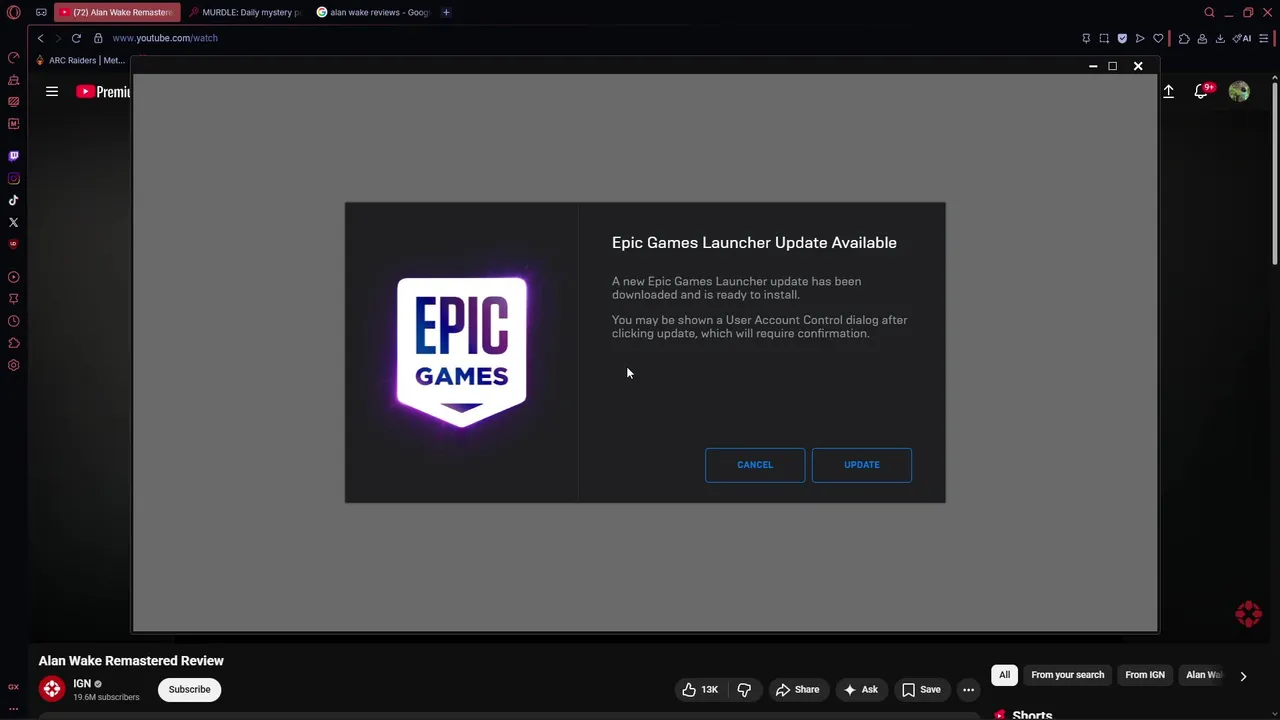Image resolution: width=1280 pixels, height=720 pixels.
Task: Switch to the Alan Wake Remastered YouTube tab
Action: tap(116, 12)
